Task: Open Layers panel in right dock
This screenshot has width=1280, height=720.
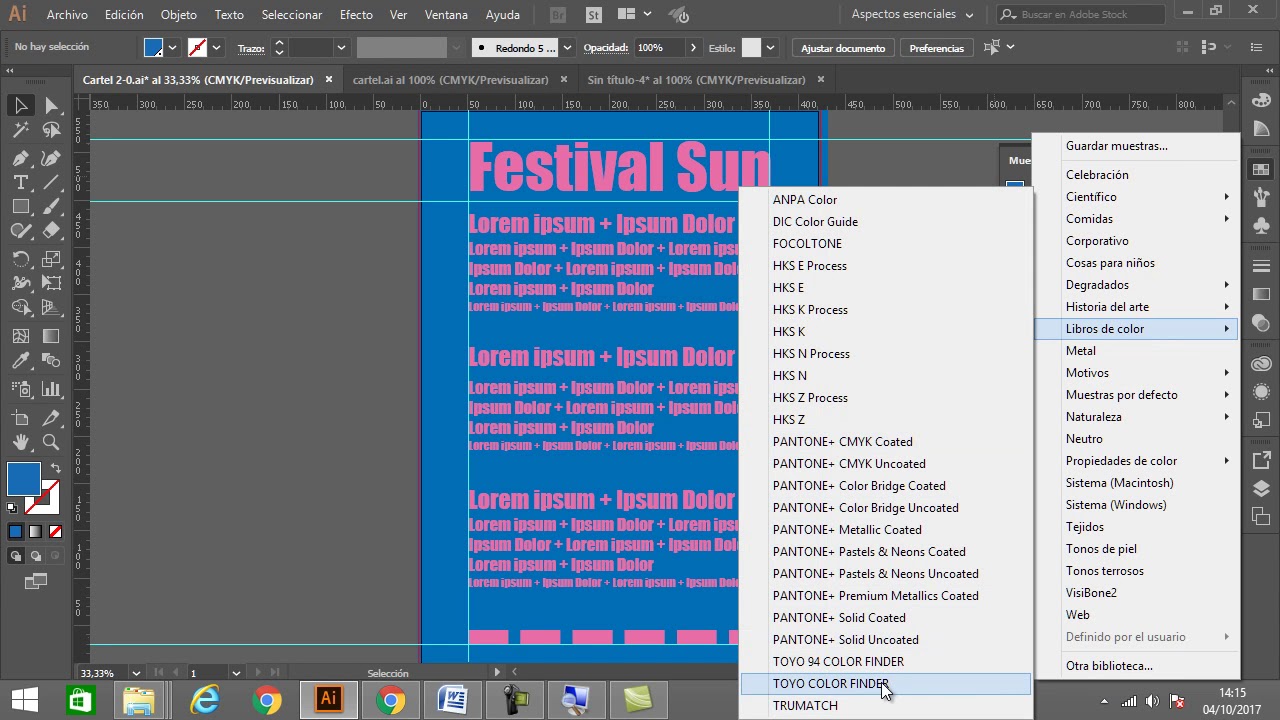Action: click(1261, 489)
